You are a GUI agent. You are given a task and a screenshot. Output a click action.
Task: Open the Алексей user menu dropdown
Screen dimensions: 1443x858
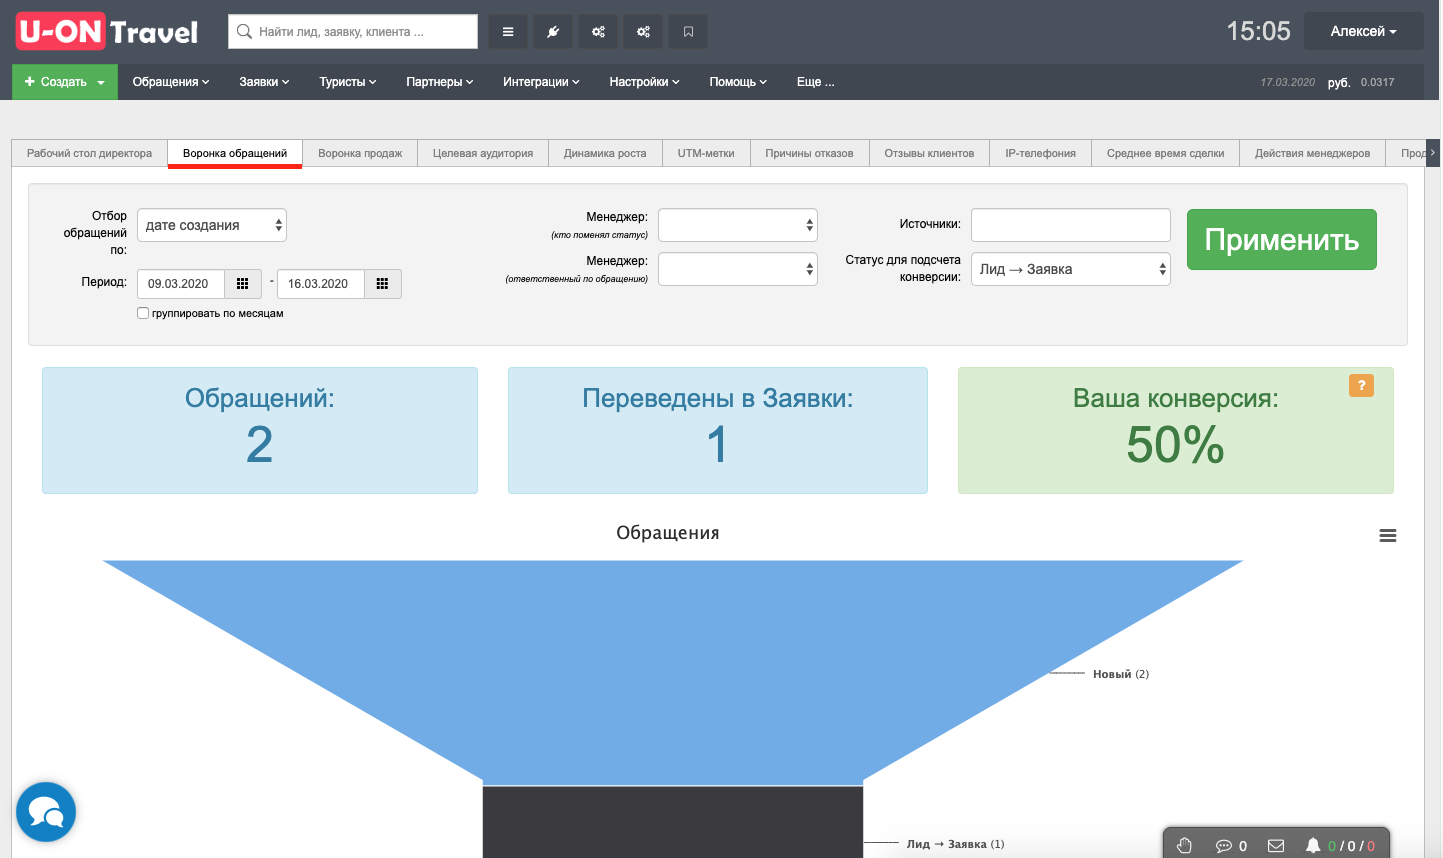coord(1363,32)
